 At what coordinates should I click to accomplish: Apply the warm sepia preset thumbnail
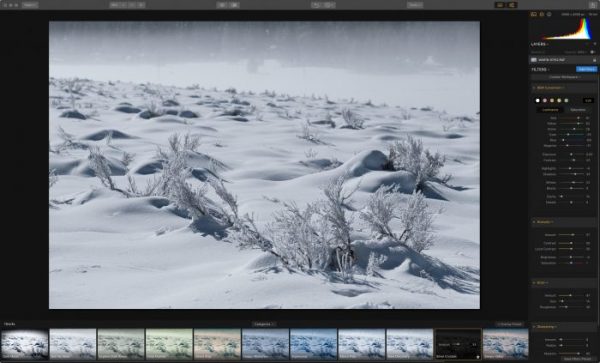[x=217, y=344]
